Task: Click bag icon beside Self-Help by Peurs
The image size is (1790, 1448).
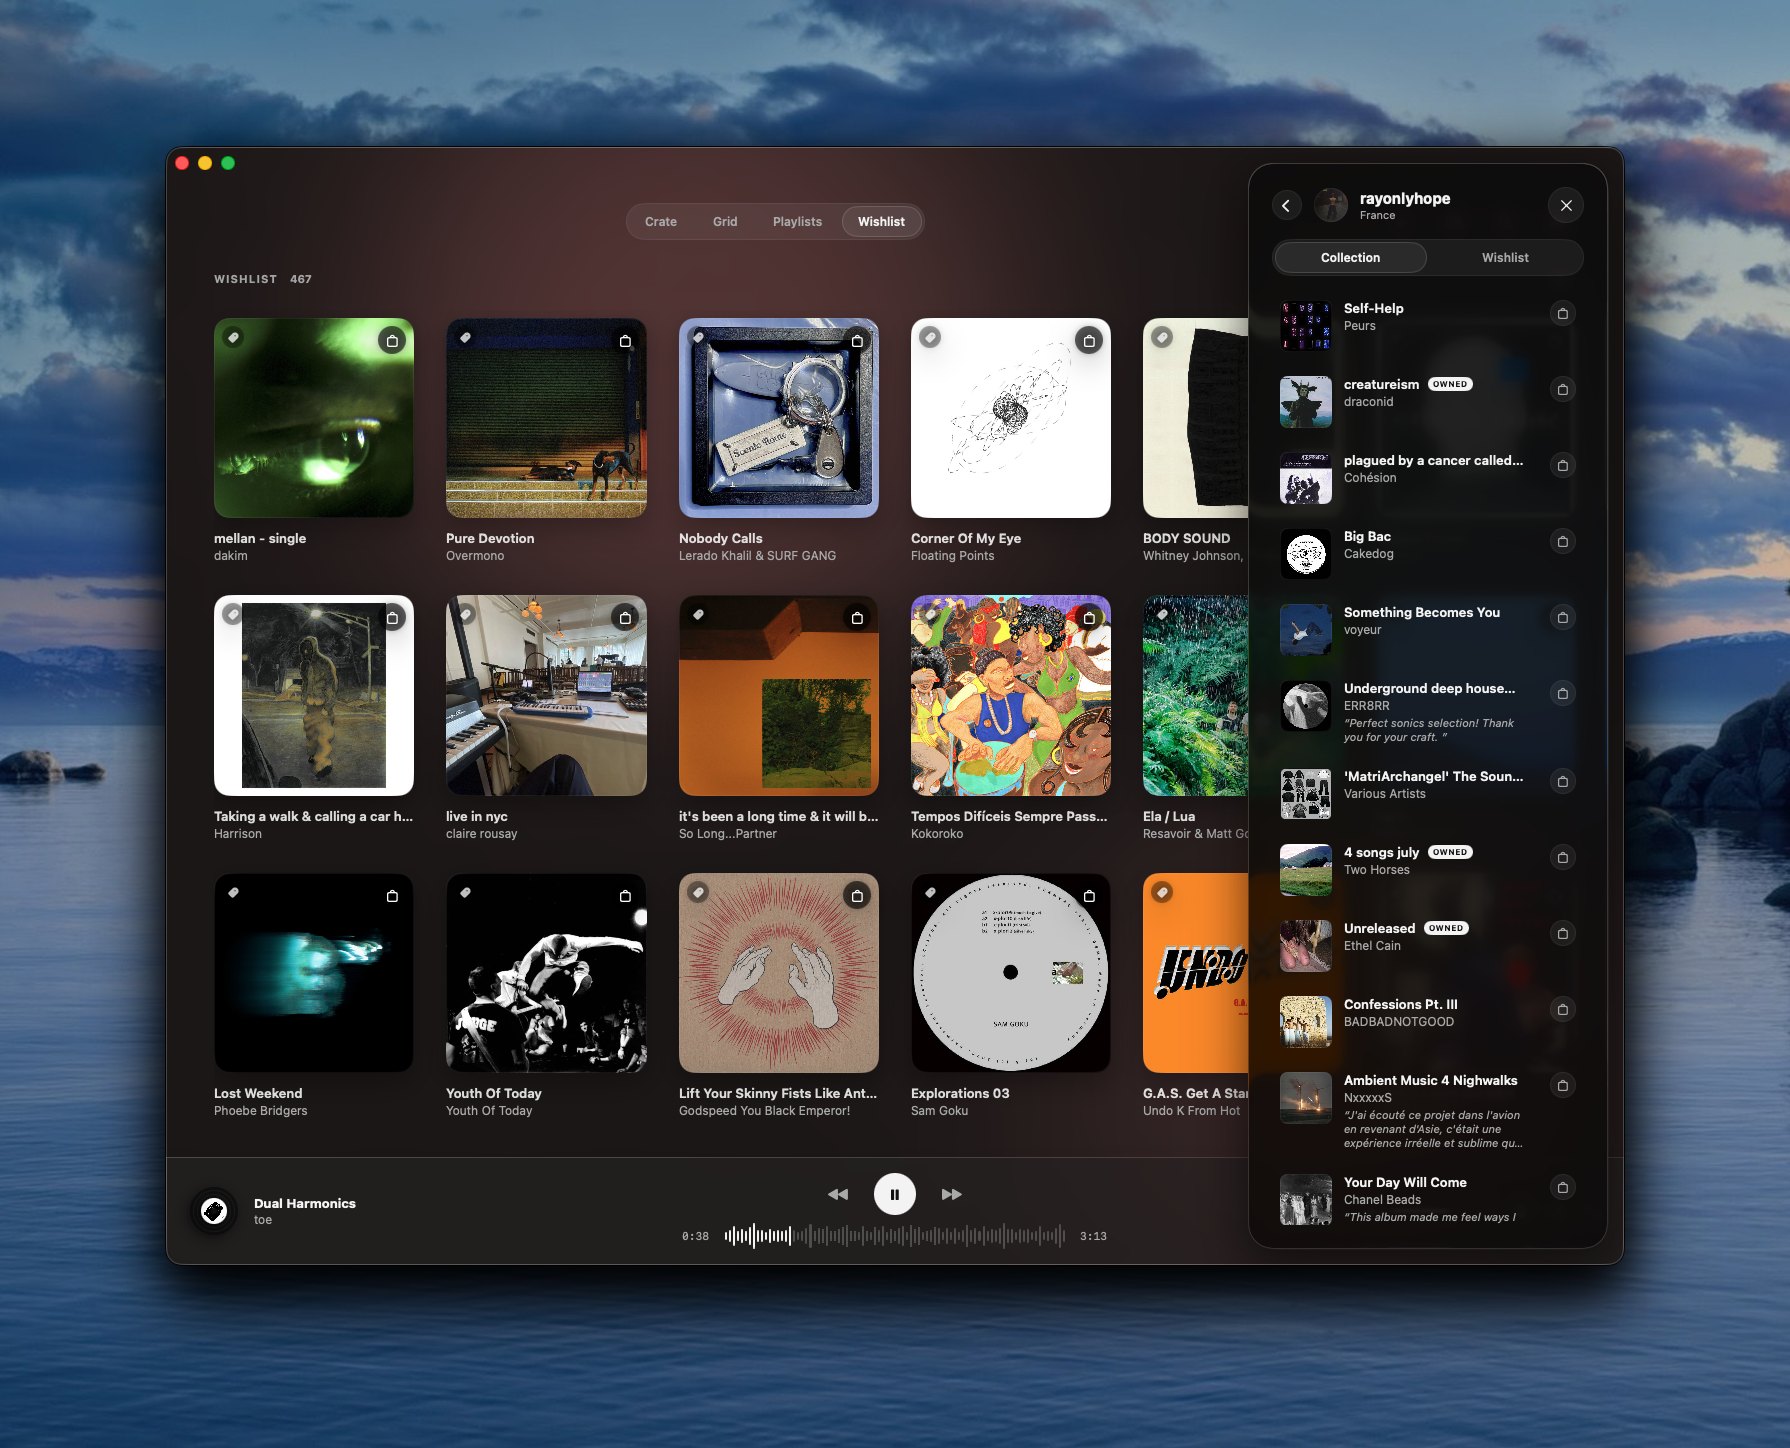Action: tap(1563, 313)
